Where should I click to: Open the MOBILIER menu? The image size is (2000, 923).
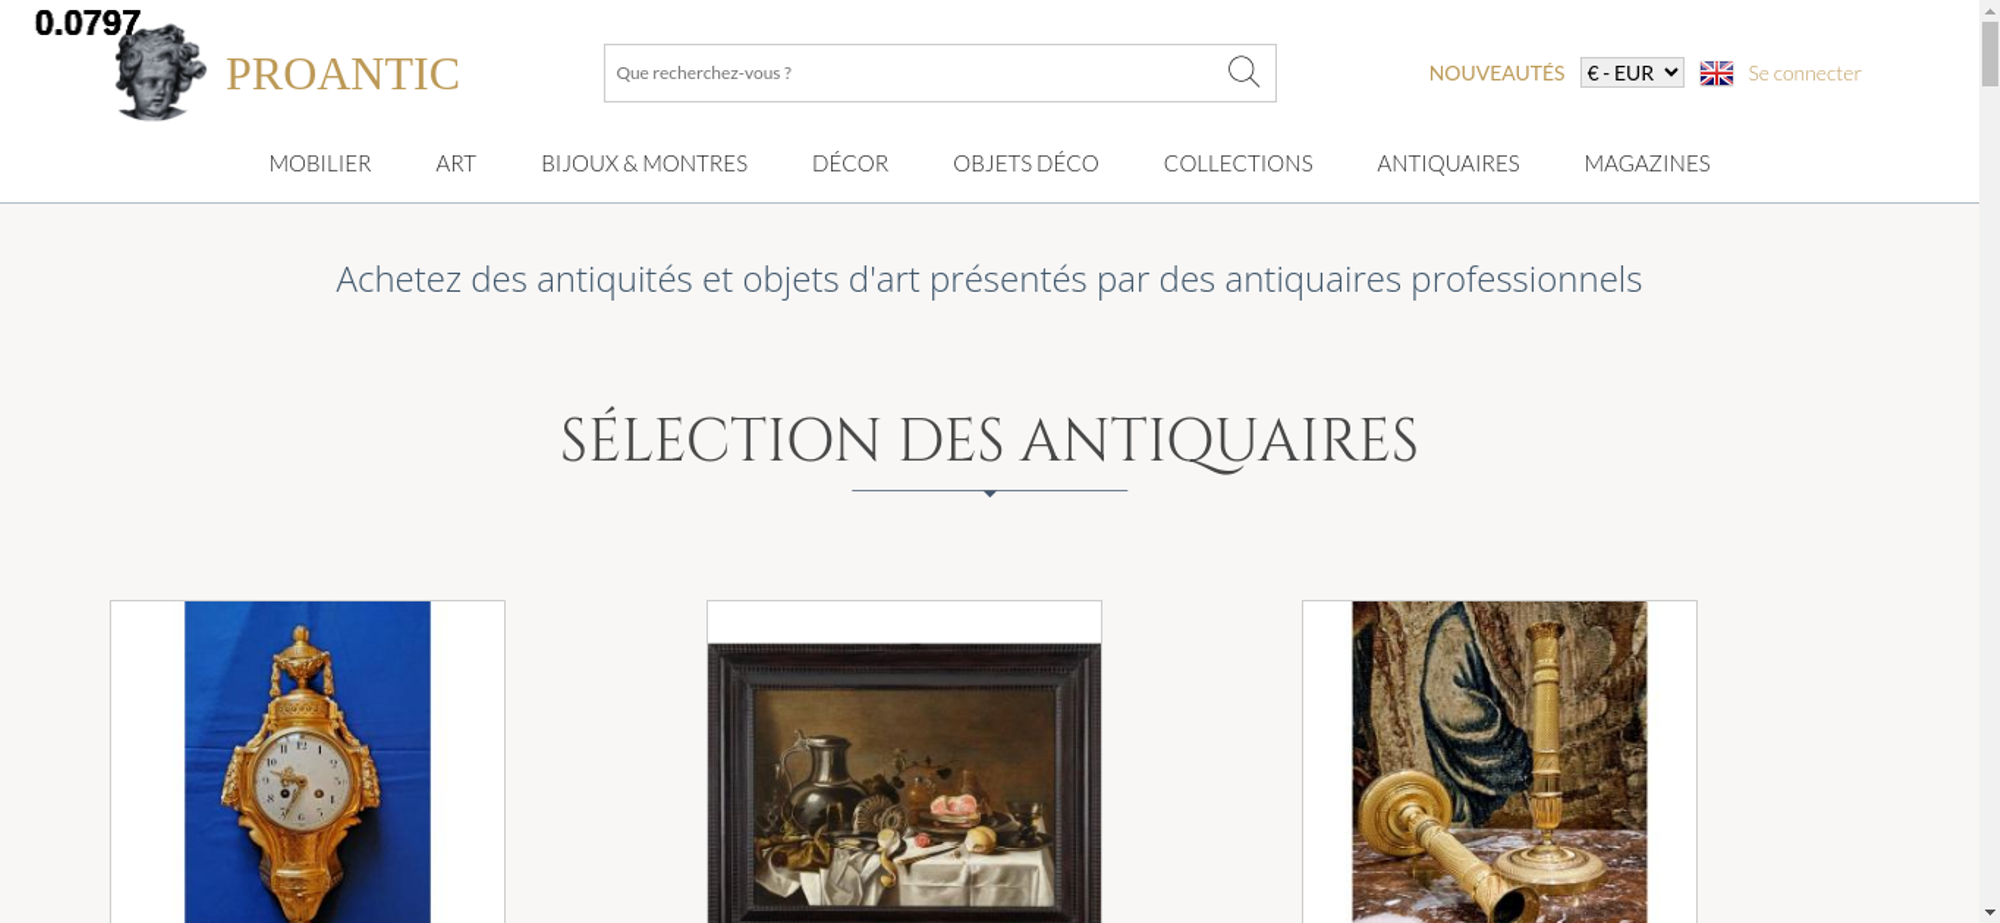320,163
